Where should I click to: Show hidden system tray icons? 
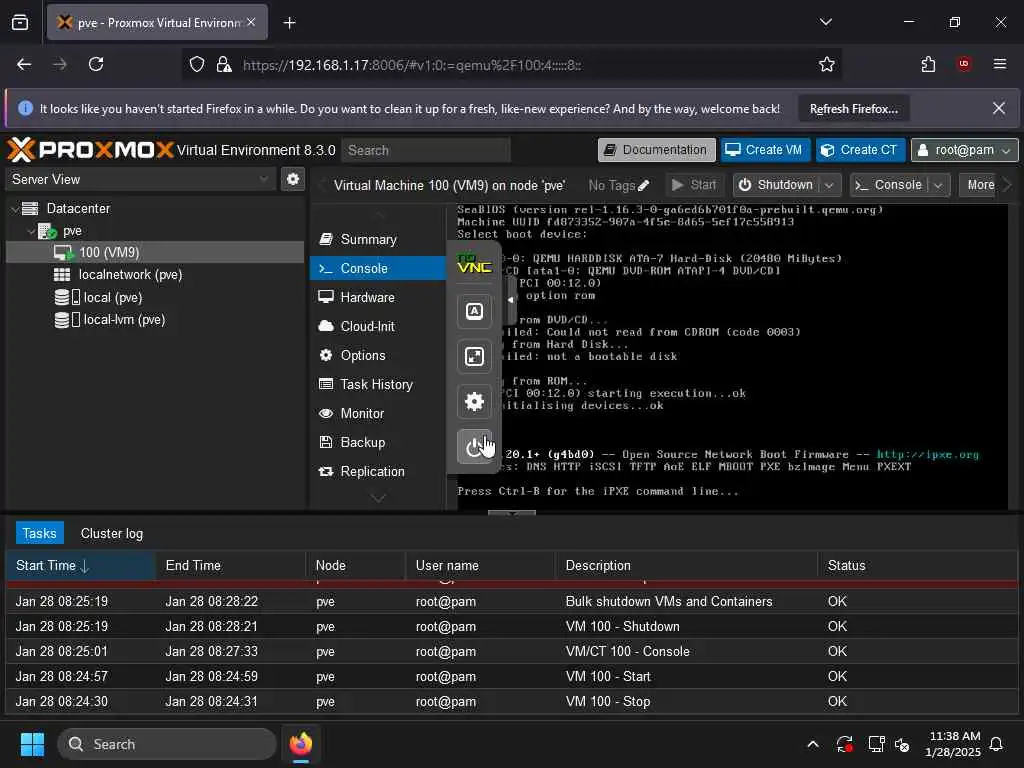click(812, 744)
